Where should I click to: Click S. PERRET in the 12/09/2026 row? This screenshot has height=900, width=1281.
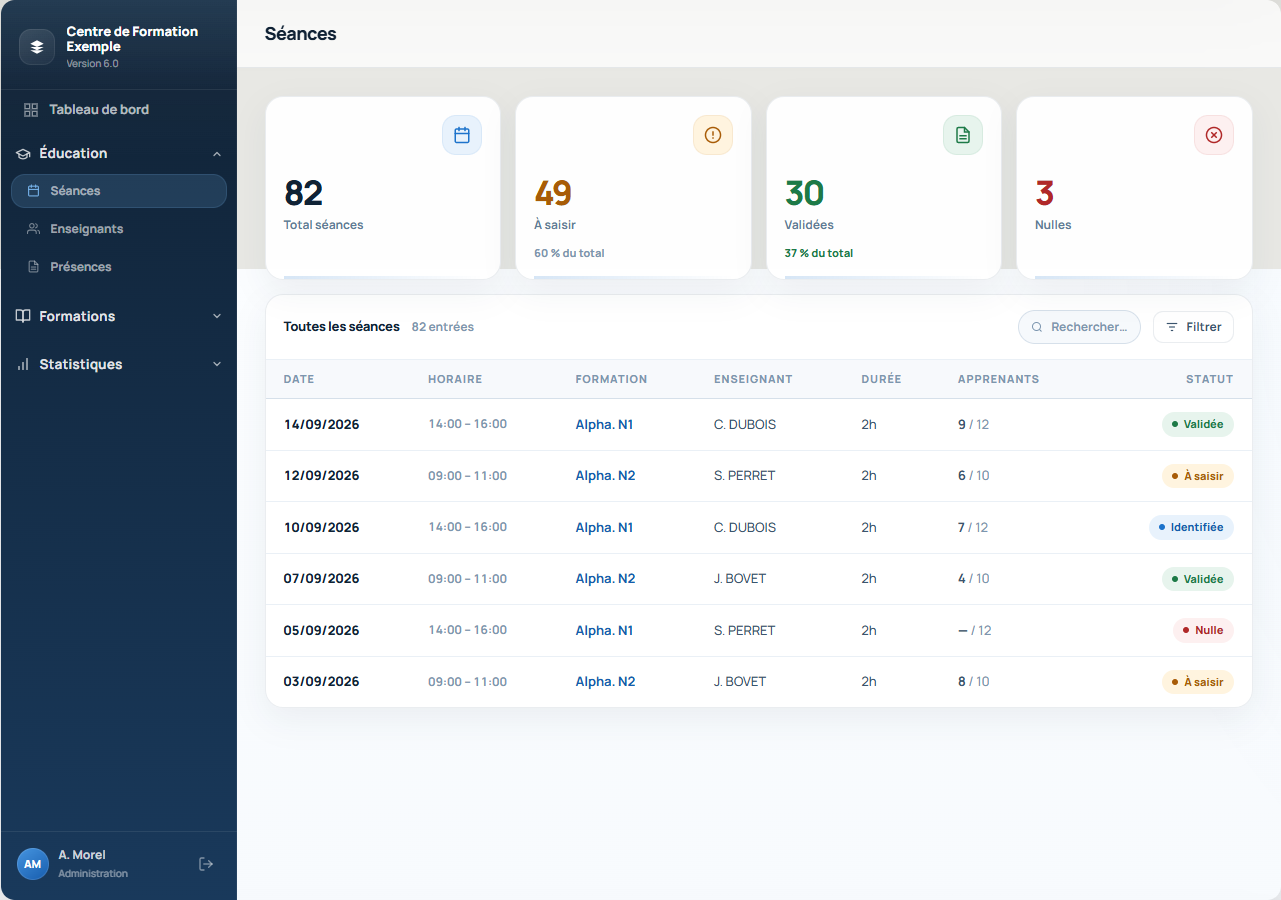(x=744, y=476)
